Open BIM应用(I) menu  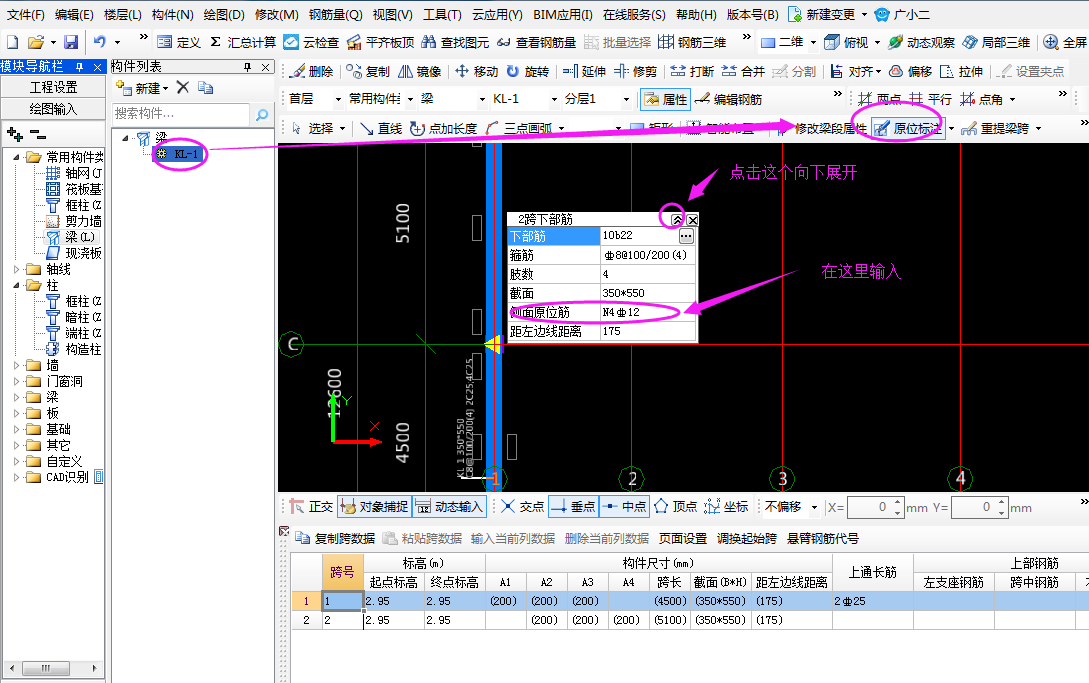point(563,15)
